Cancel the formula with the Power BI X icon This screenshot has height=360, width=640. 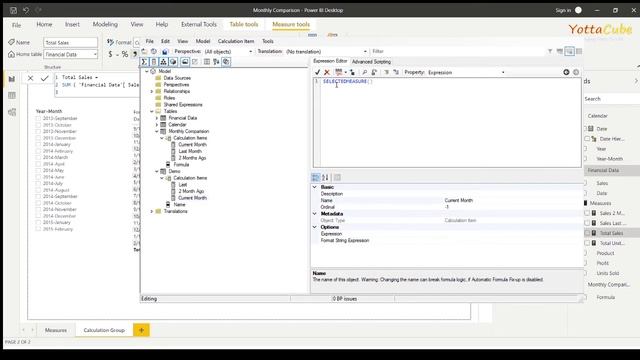pos(30,78)
